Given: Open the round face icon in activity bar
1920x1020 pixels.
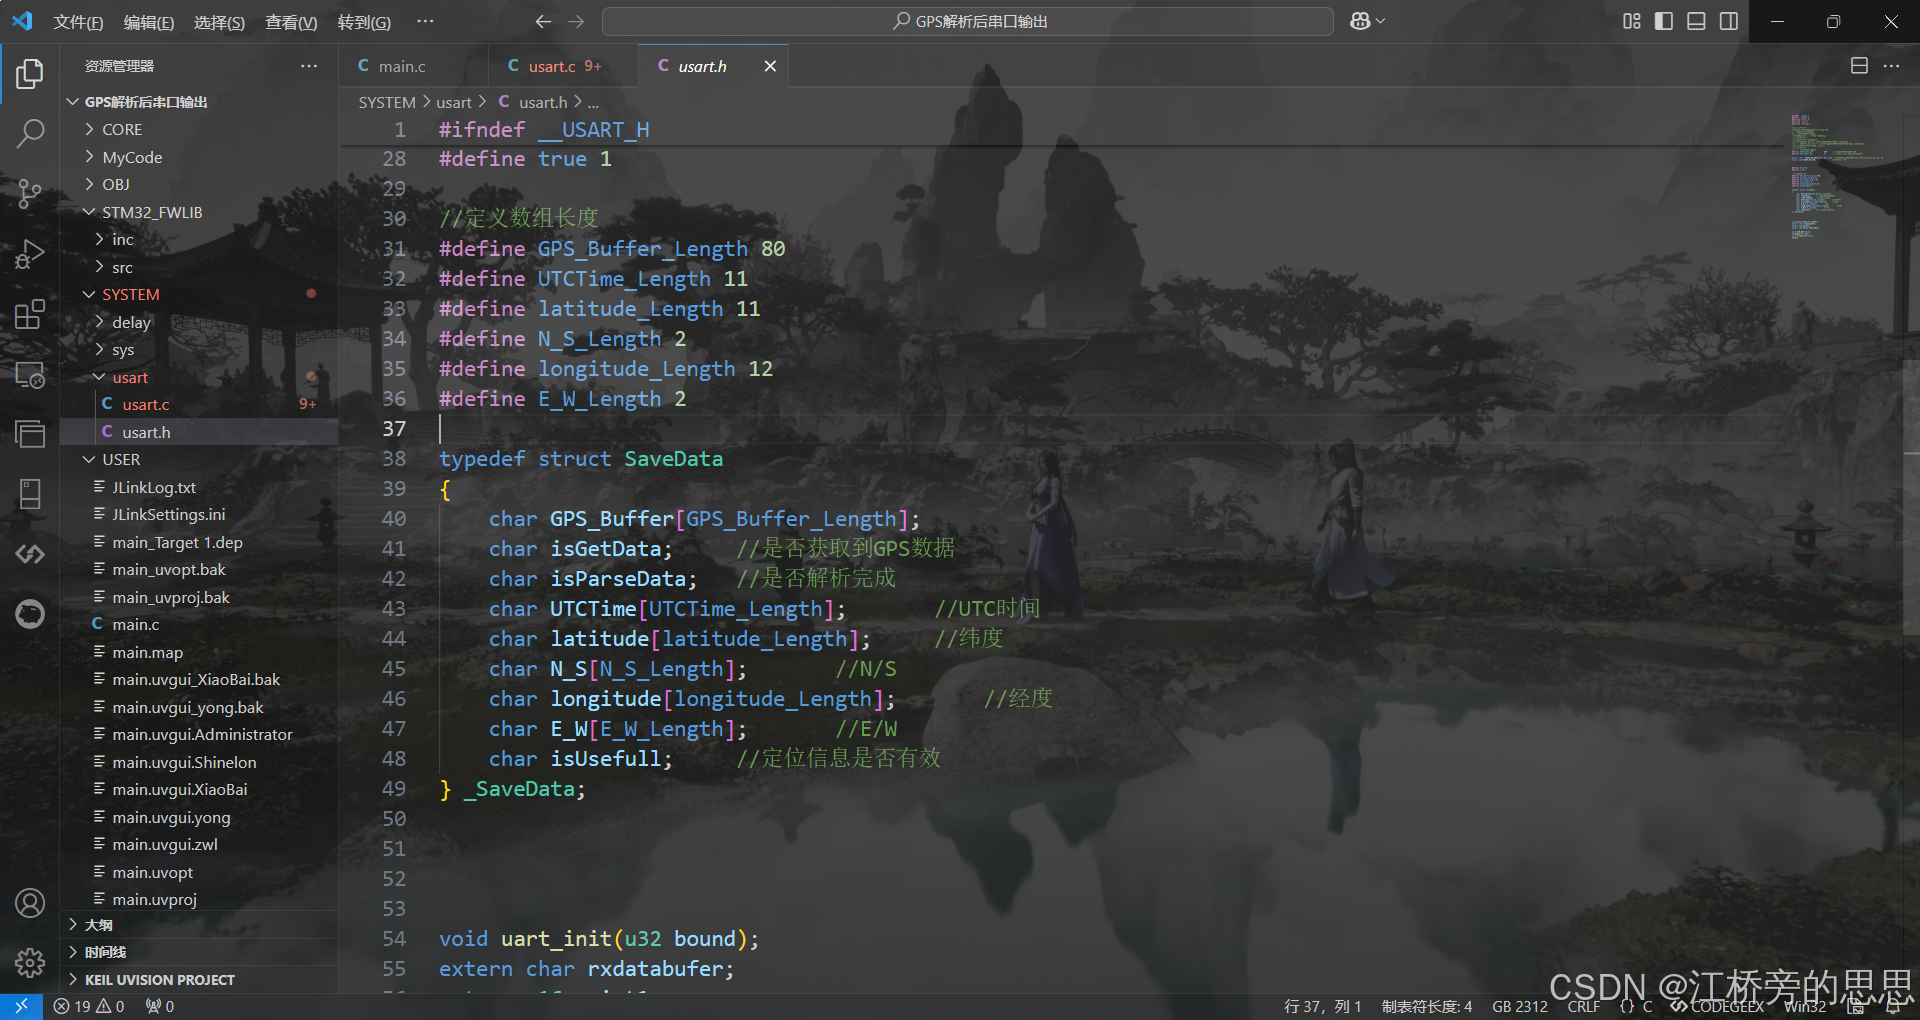Looking at the screenshot, I should coord(30,613).
